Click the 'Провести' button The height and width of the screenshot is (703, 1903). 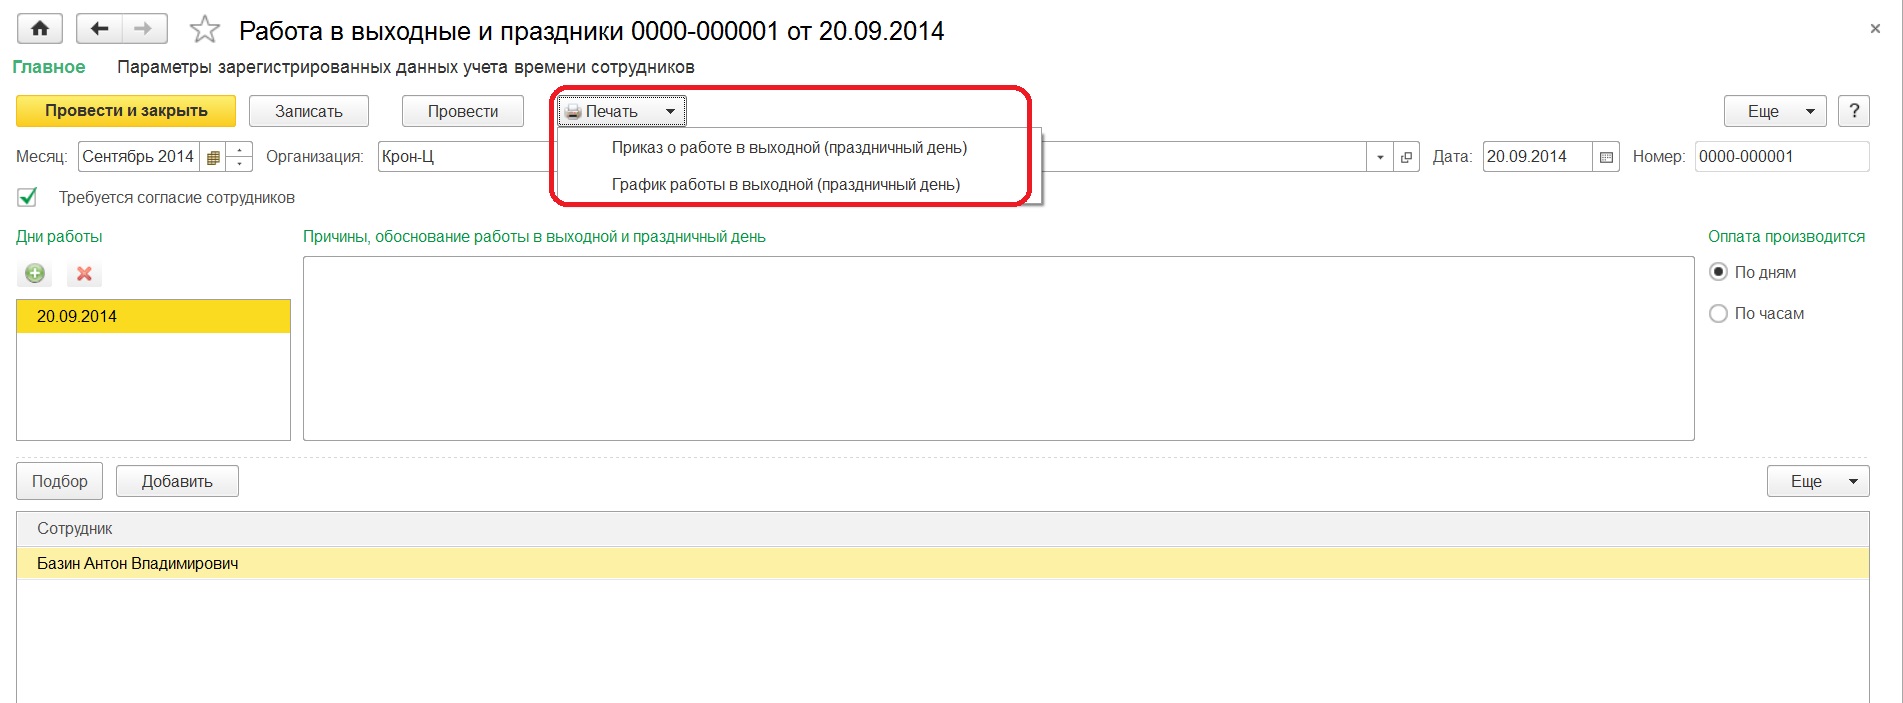click(463, 111)
